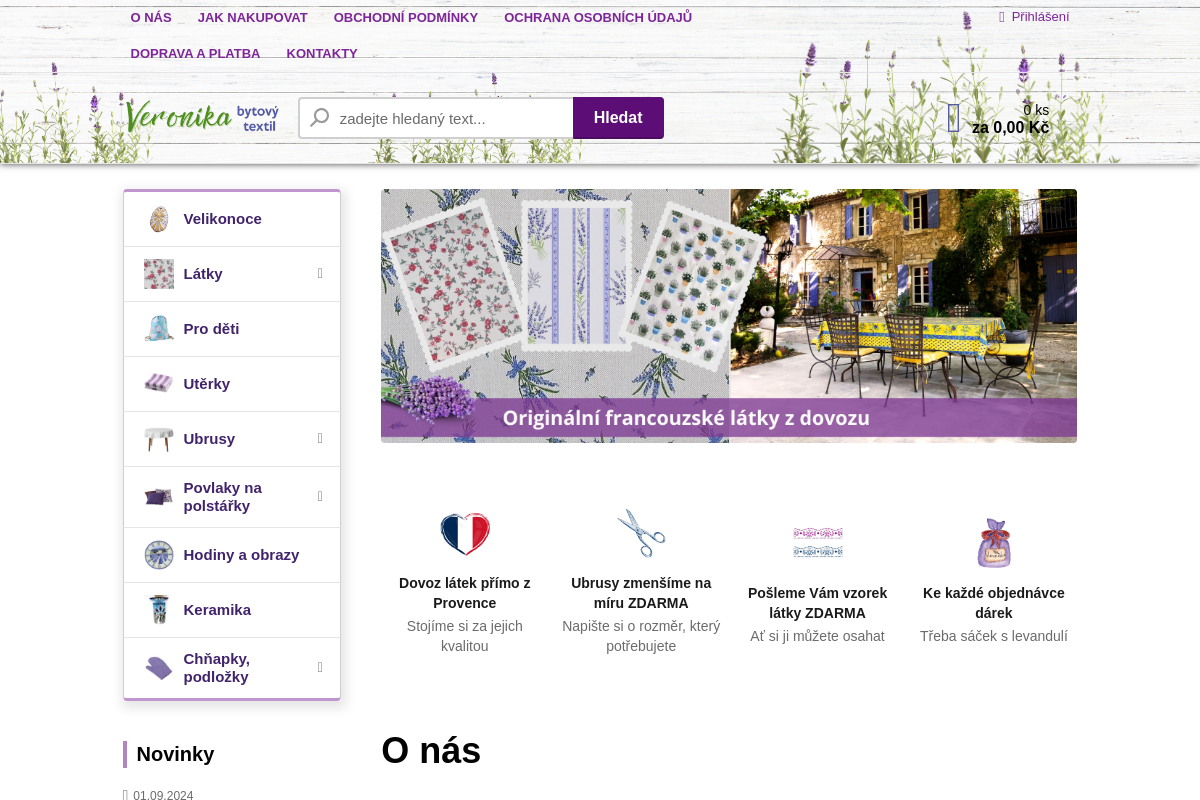Open the Přihlášení login link

point(1039,17)
